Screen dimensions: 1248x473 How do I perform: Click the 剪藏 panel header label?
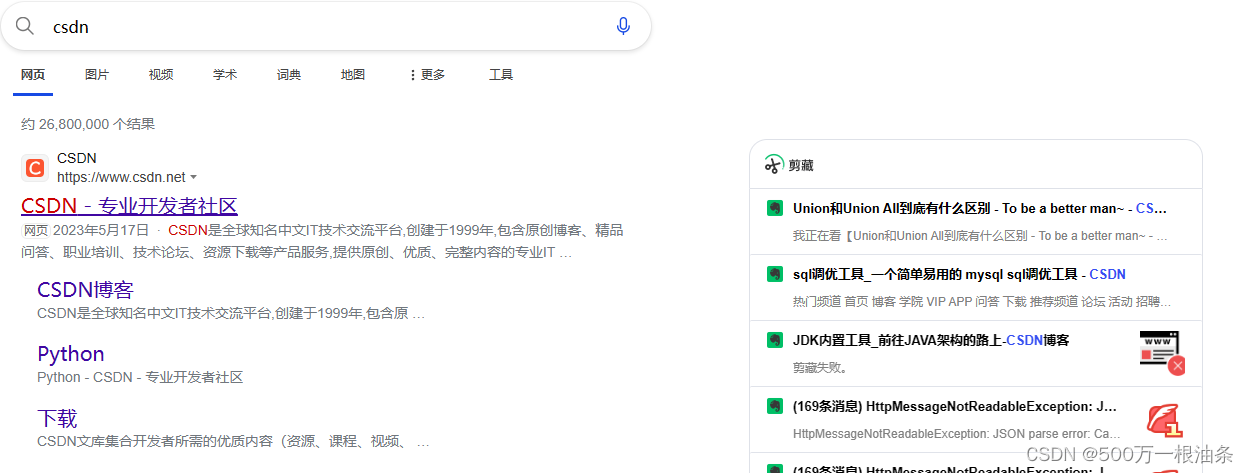coord(801,166)
